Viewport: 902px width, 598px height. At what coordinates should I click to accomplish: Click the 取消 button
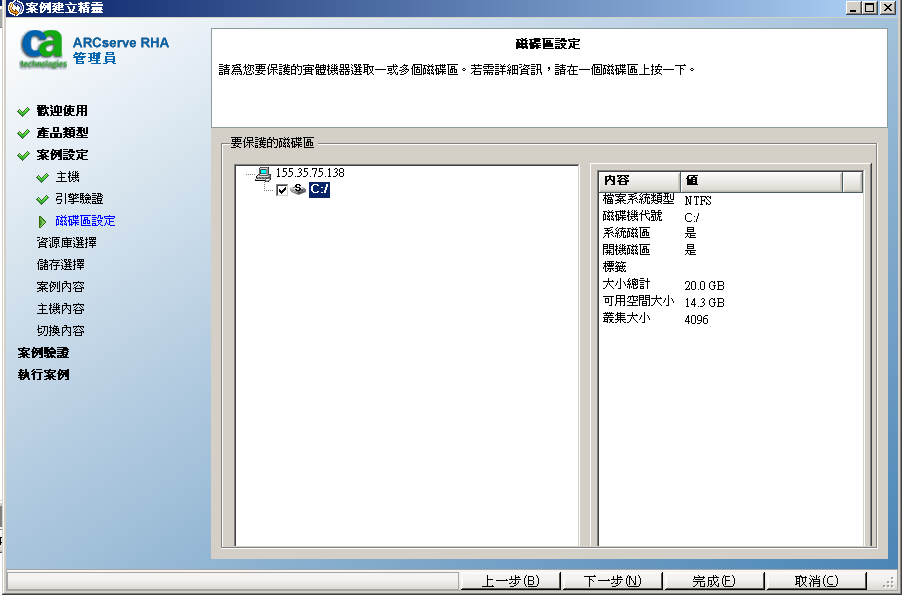[815, 580]
